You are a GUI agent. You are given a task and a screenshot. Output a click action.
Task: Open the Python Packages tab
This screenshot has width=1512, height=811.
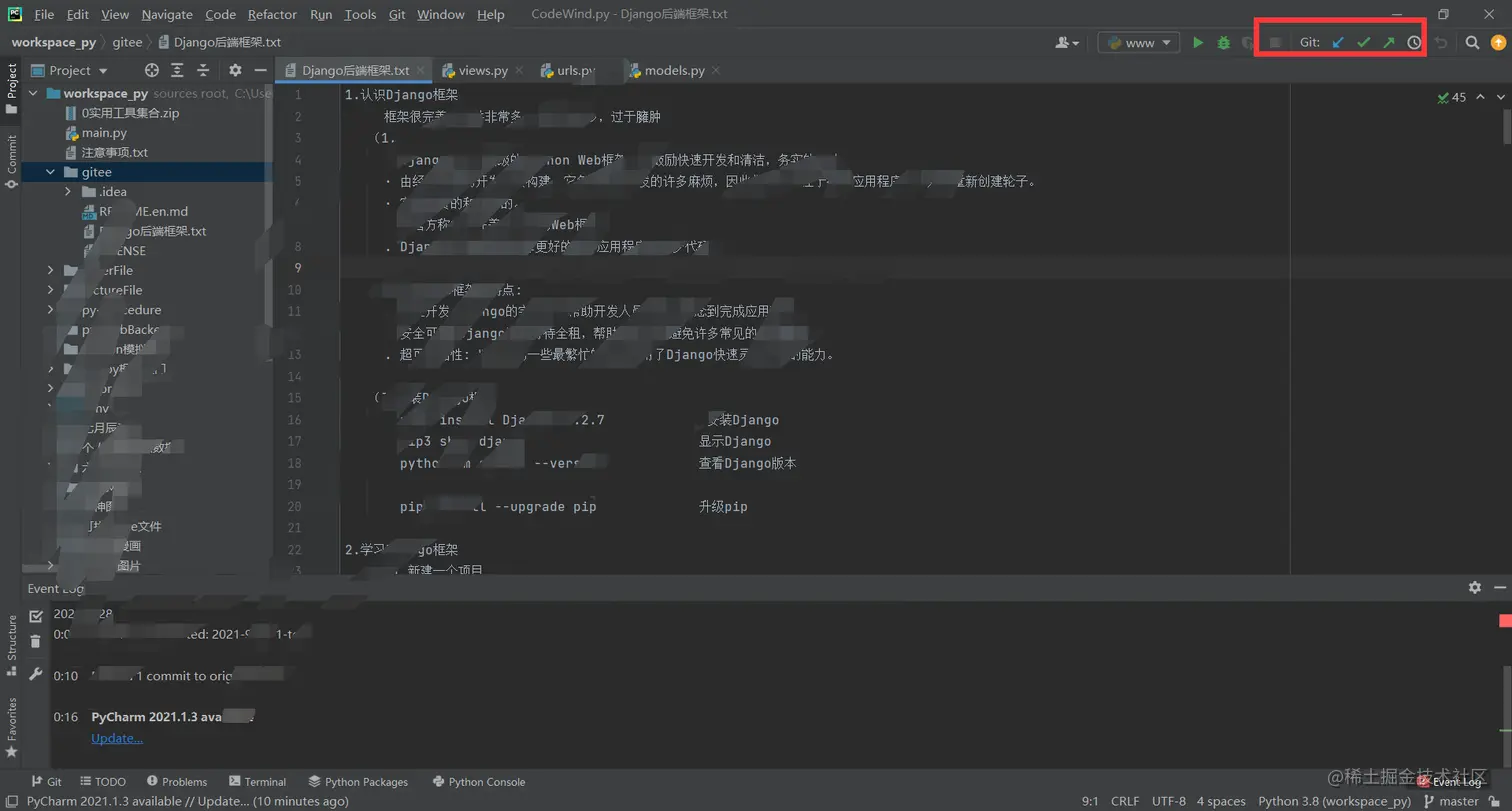358,782
